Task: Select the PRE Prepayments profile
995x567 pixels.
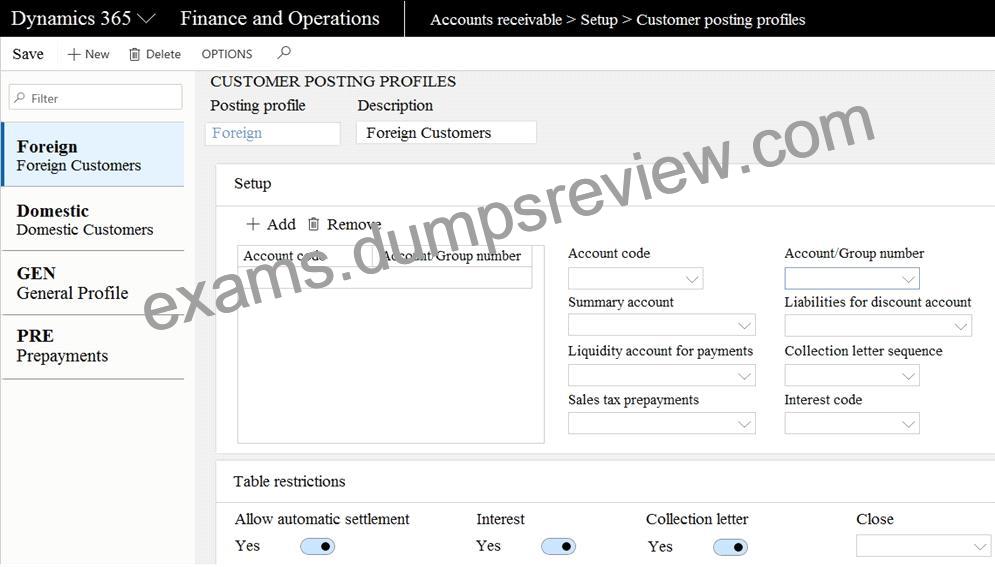Action: point(93,346)
